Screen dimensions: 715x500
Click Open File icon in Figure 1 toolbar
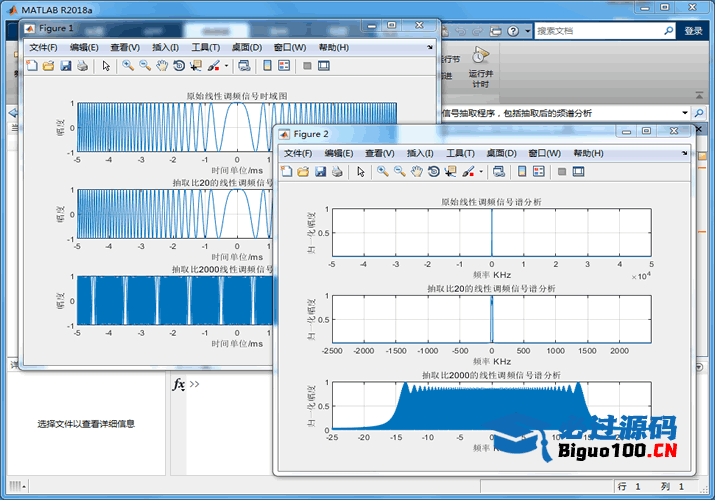pyautogui.click(x=48, y=66)
